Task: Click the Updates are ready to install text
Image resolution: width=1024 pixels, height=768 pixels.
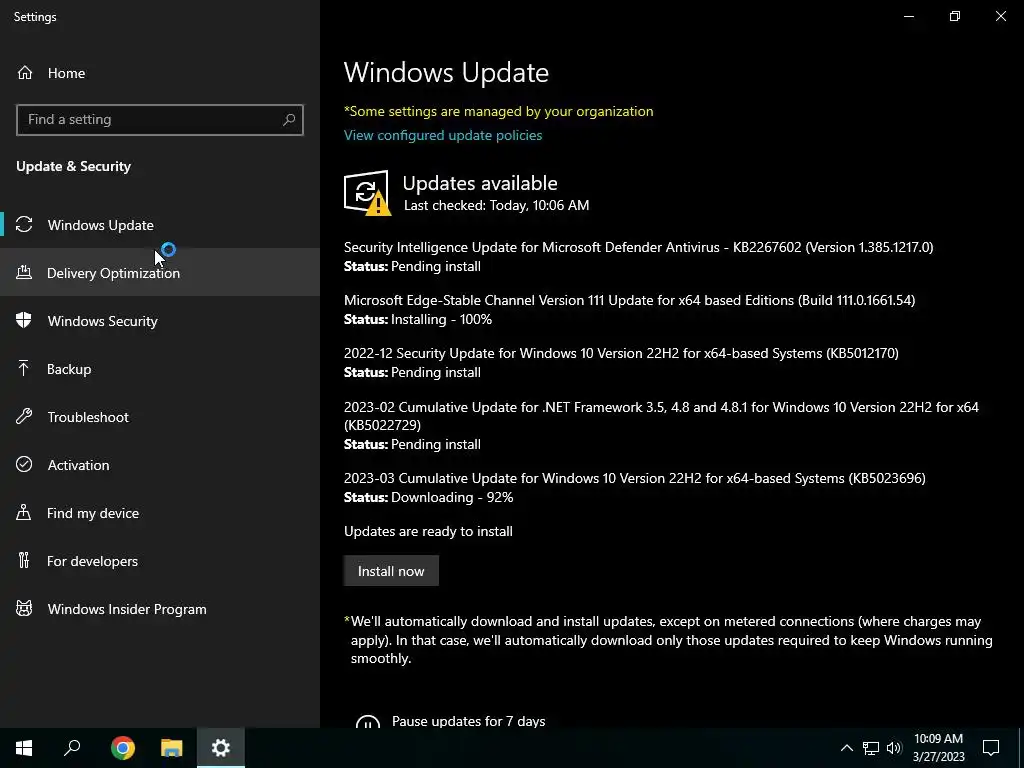Action: (x=428, y=531)
